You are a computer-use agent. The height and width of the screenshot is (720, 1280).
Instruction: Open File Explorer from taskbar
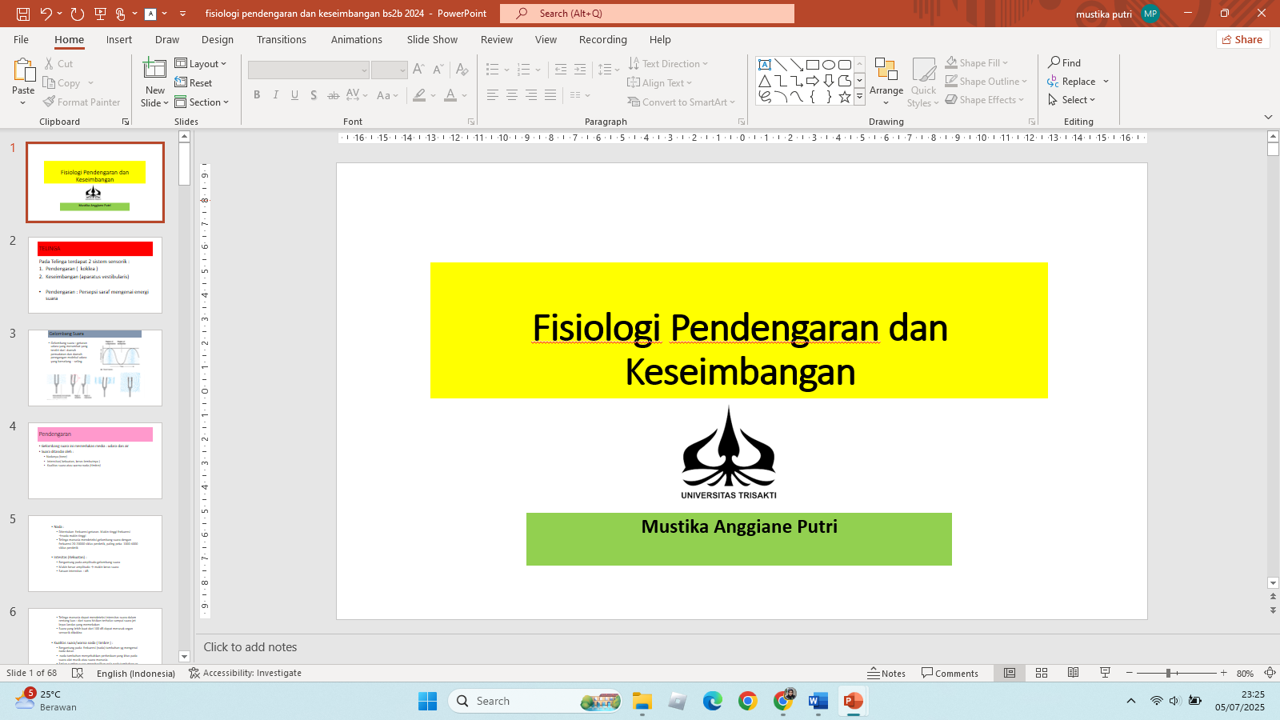642,701
